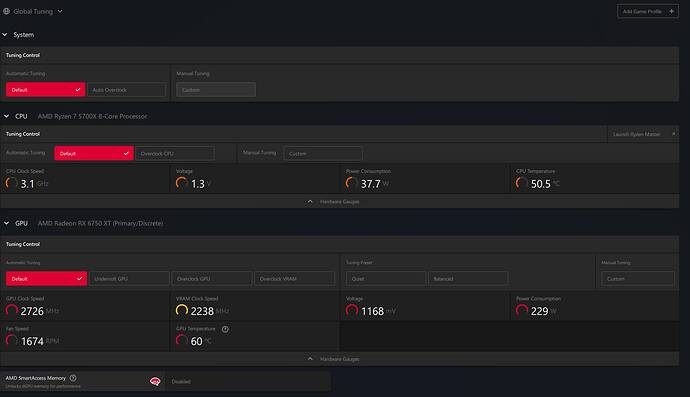The height and width of the screenshot is (397, 690).
Task: Click the AMD SmartAccess Memory label
Action: click(36, 378)
